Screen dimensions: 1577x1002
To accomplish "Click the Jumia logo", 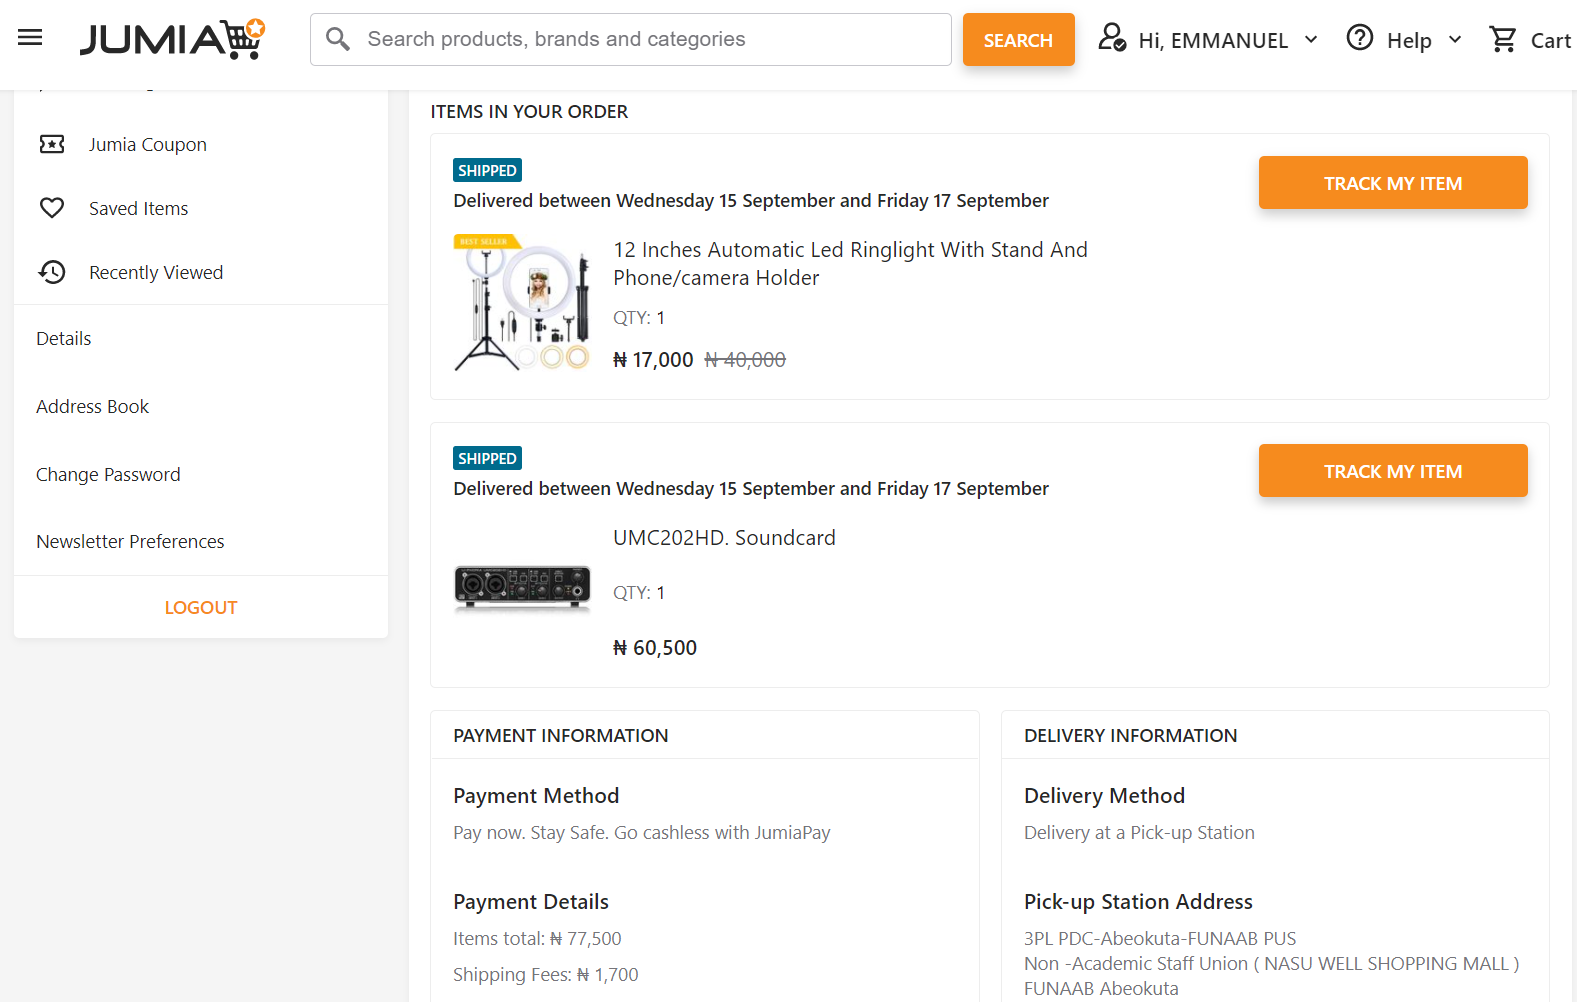I will pyautogui.click(x=172, y=39).
